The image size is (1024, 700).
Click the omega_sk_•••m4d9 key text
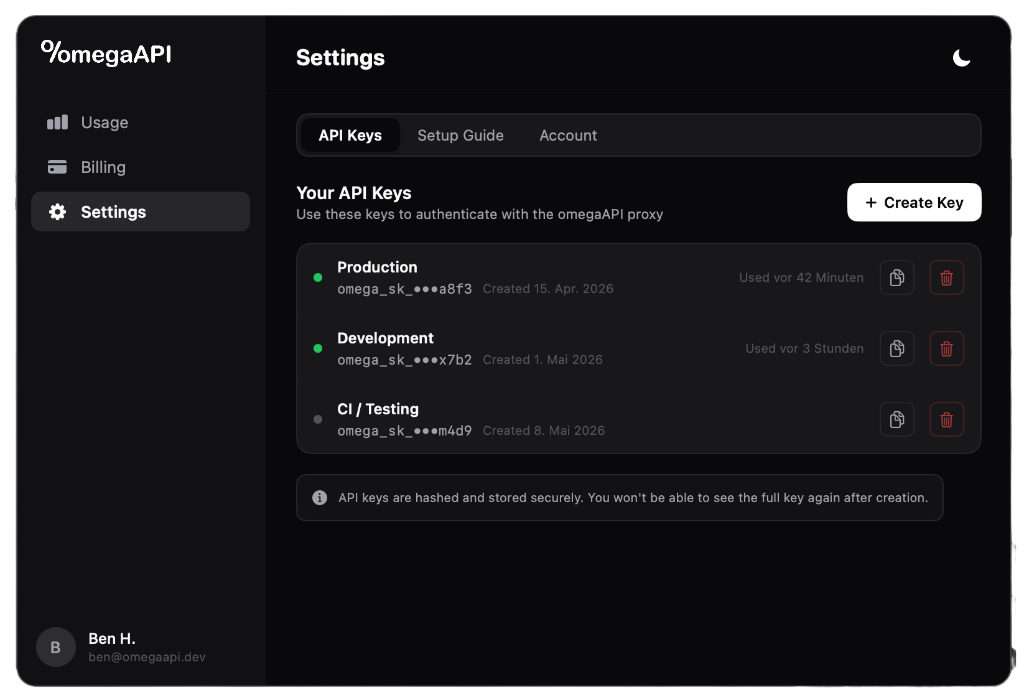click(404, 431)
